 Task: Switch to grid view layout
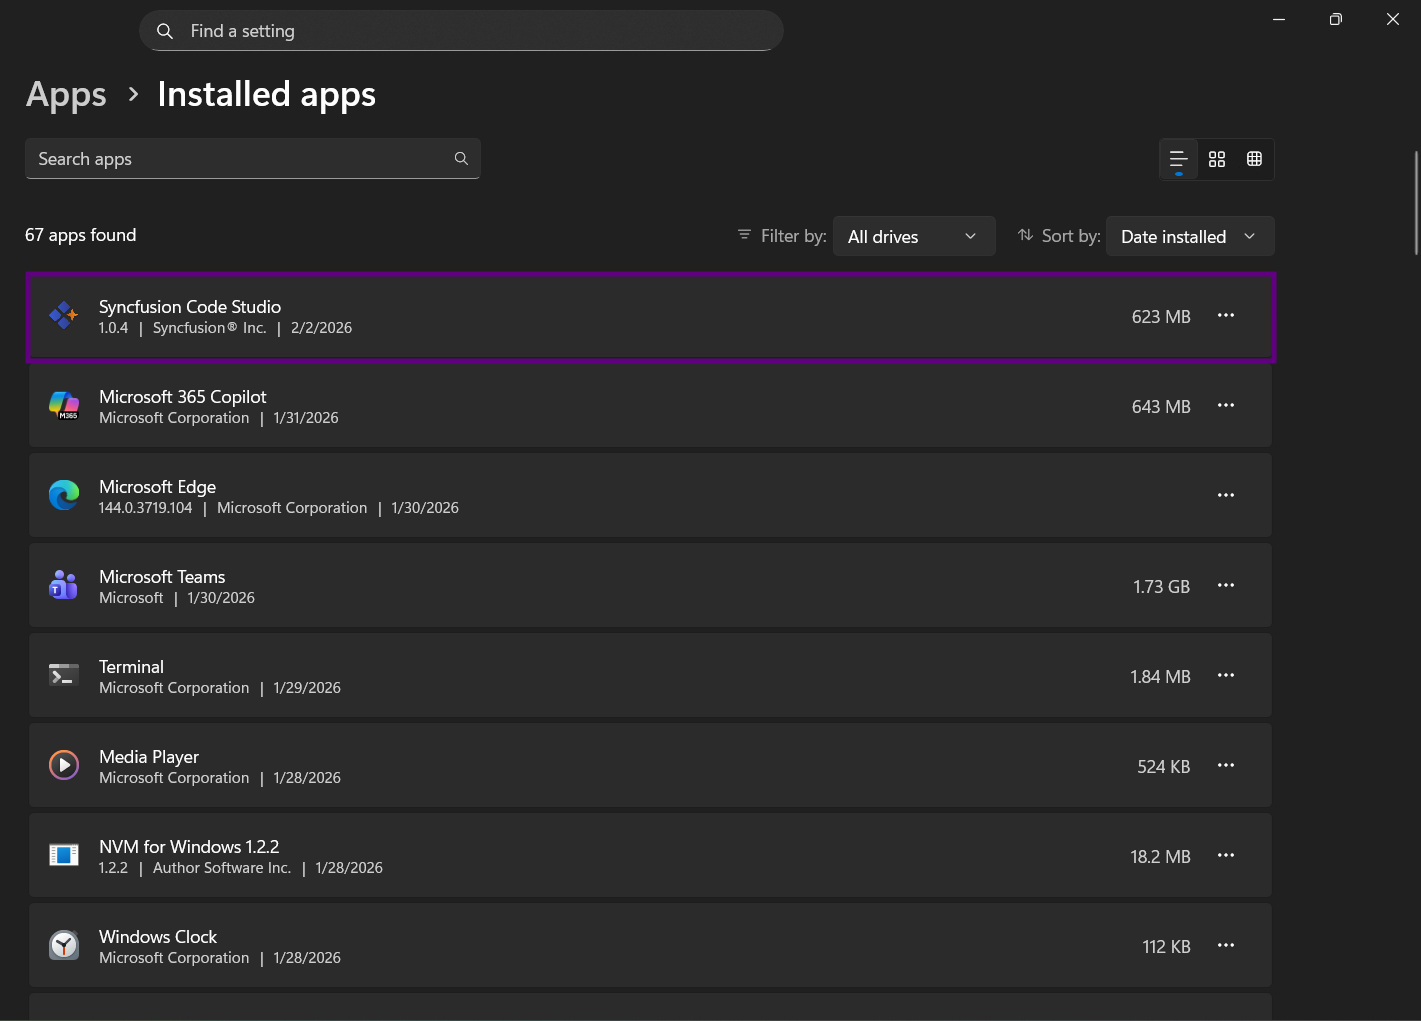(1217, 159)
